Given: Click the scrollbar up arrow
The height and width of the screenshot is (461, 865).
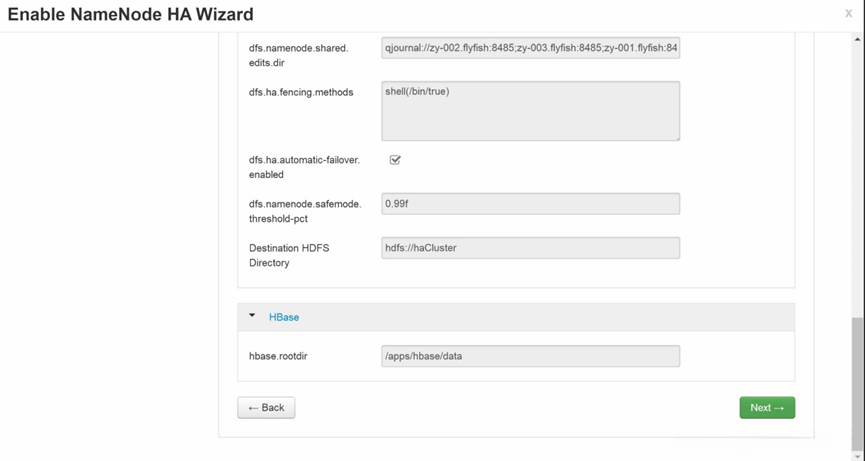Looking at the screenshot, I should [857, 38].
